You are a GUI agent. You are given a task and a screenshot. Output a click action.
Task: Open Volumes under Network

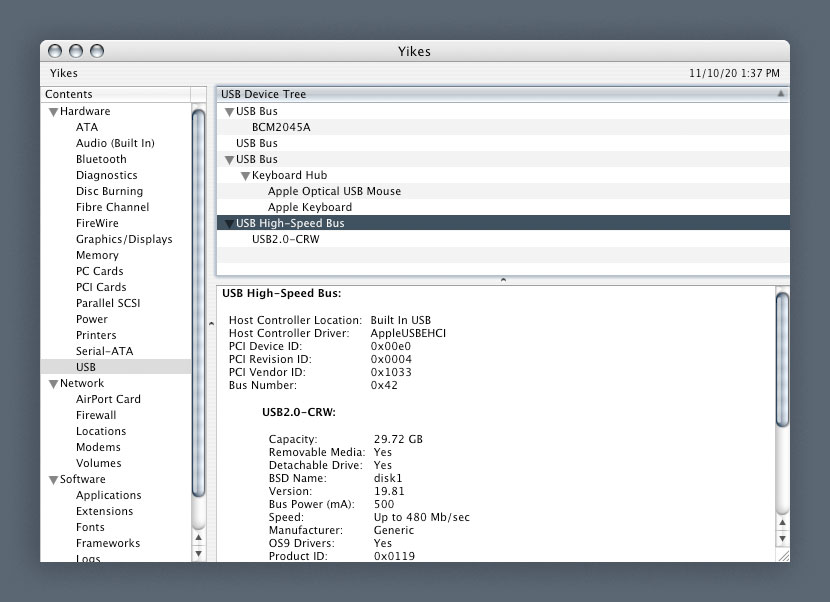coord(98,463)
